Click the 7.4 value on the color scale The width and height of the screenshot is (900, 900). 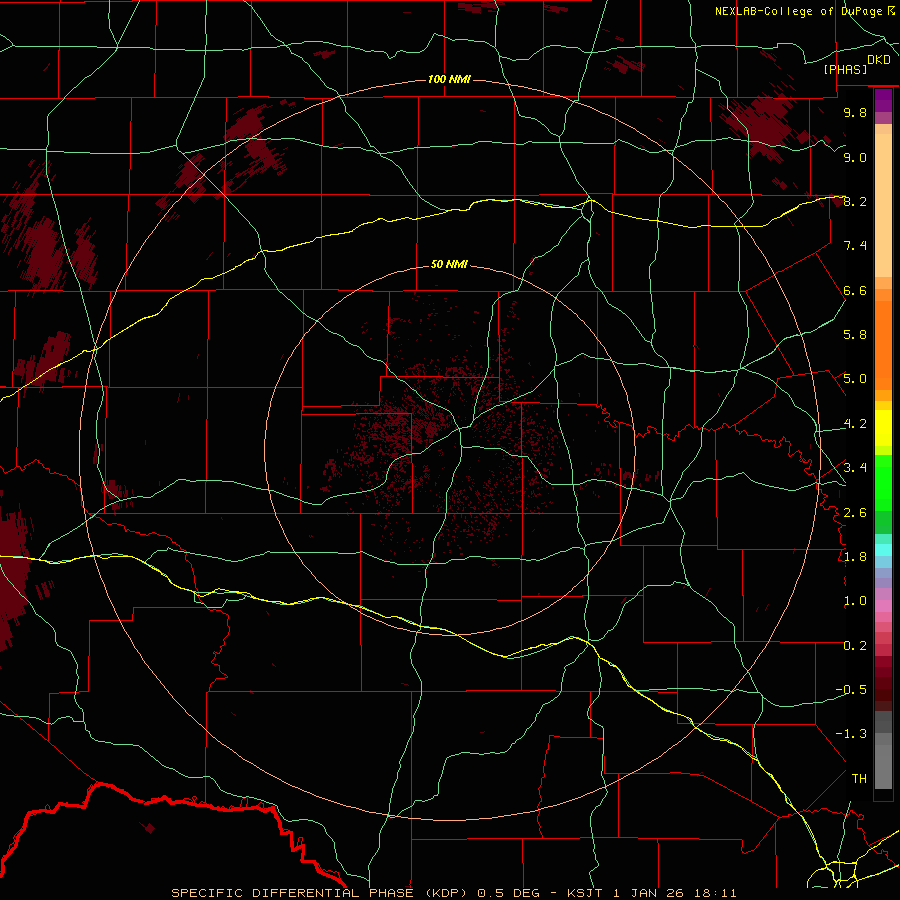855,246
